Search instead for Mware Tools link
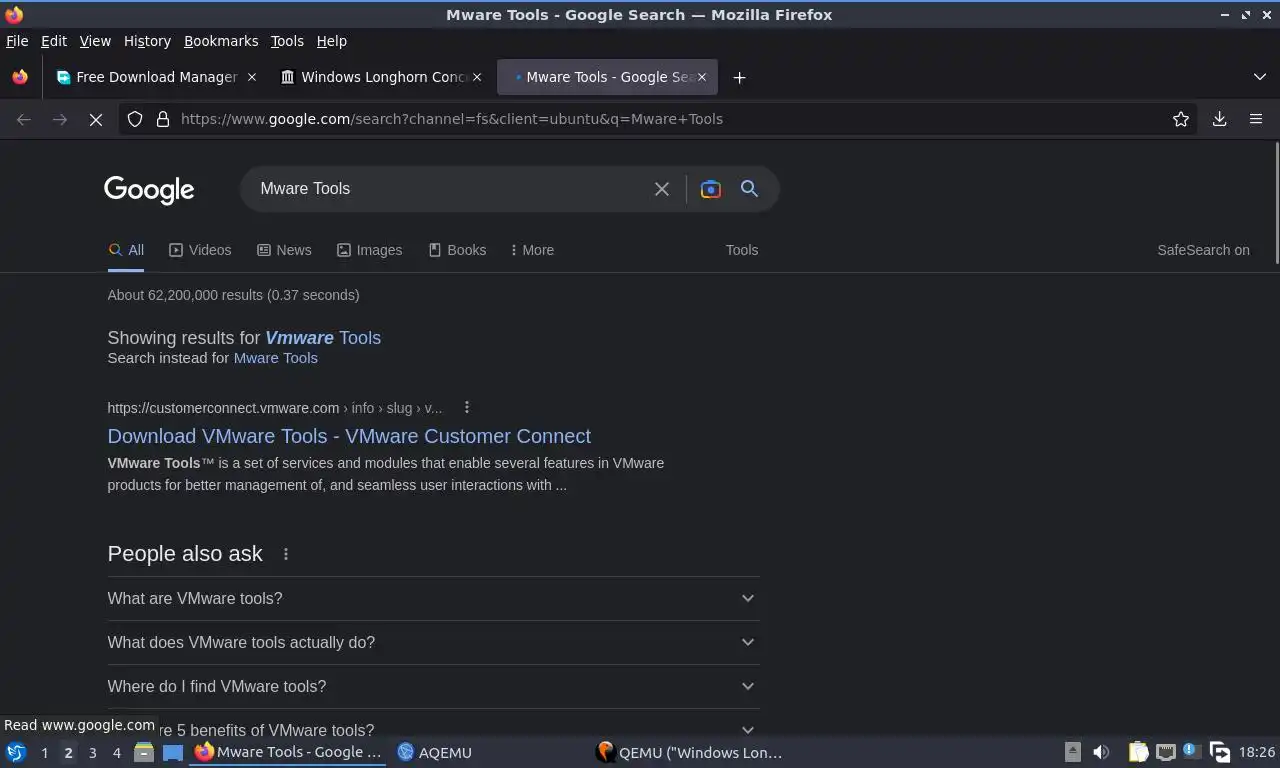Viewport: 1280px width, 768px height. (276, 358)
